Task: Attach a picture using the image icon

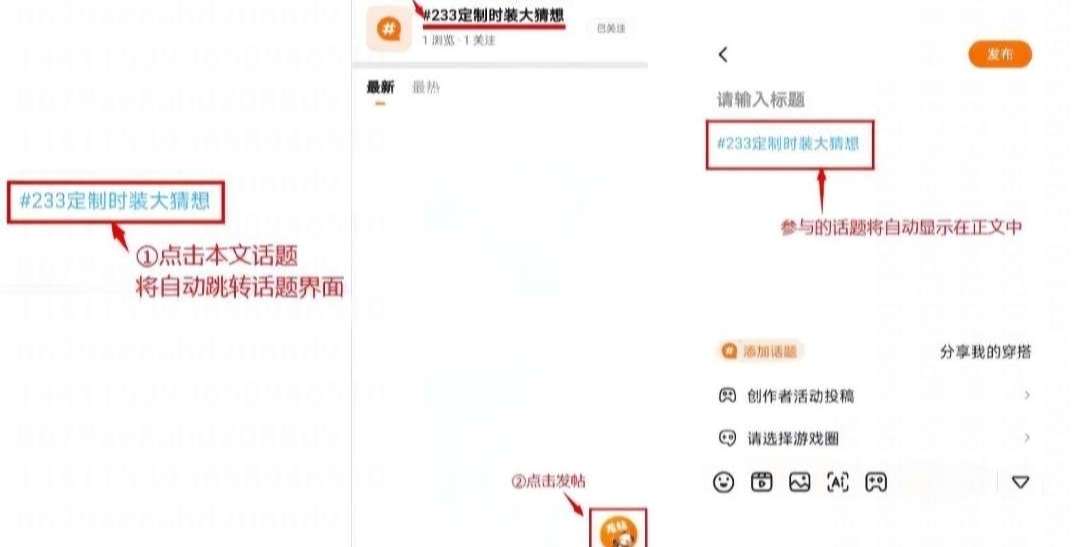Action: coord(800,482)
